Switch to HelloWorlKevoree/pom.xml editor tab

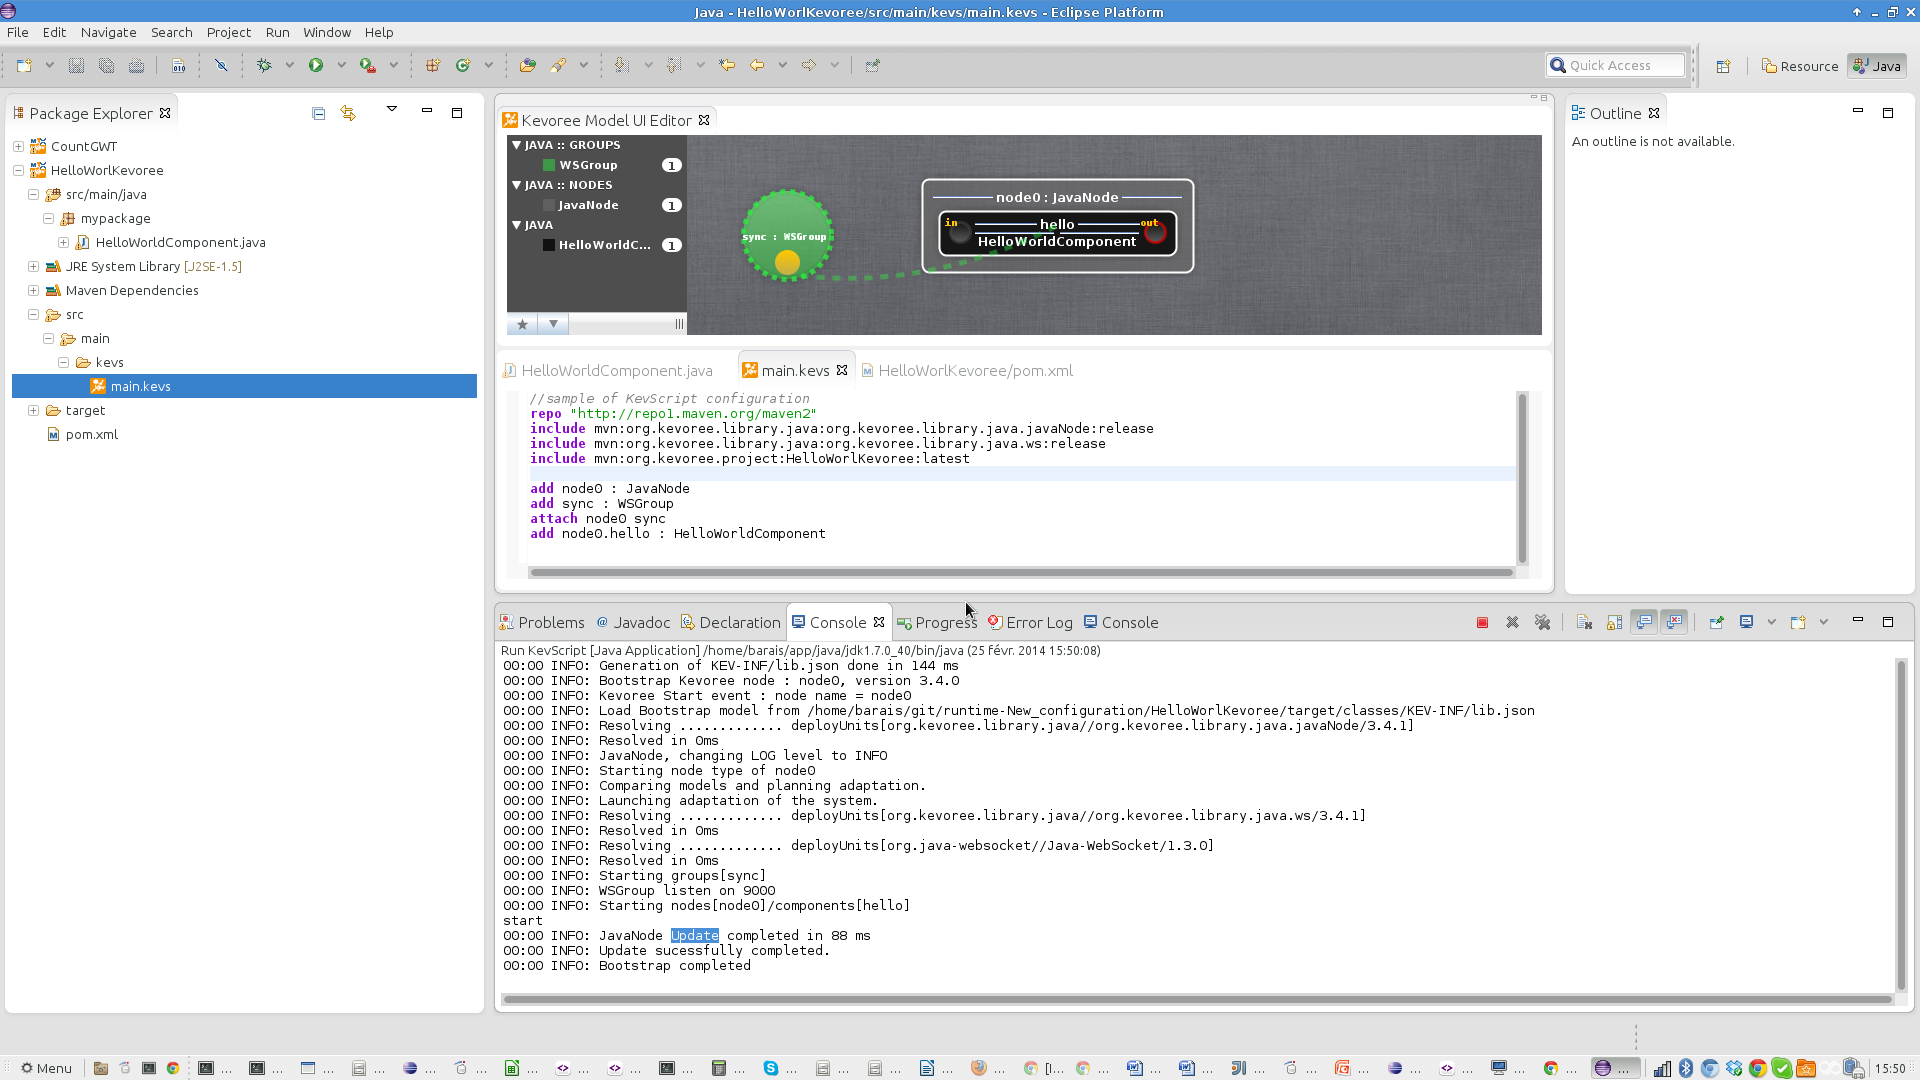tap(967, 370)
